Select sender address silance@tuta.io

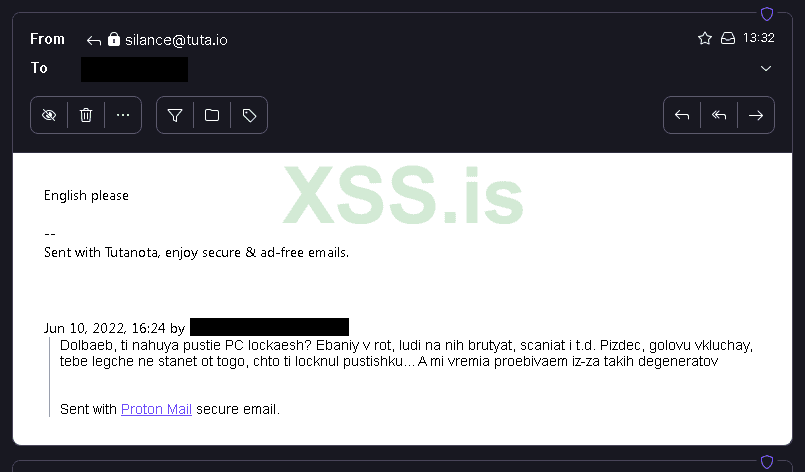point(176,40)
